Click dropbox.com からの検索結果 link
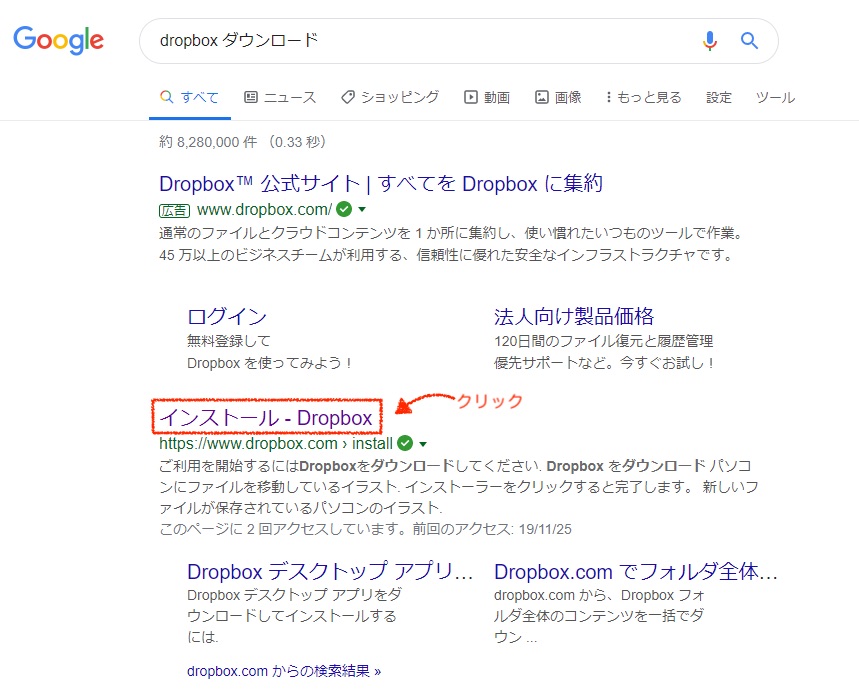Image resolution: width=859 pixels, height=698 pixels. (x=284, y=671)
